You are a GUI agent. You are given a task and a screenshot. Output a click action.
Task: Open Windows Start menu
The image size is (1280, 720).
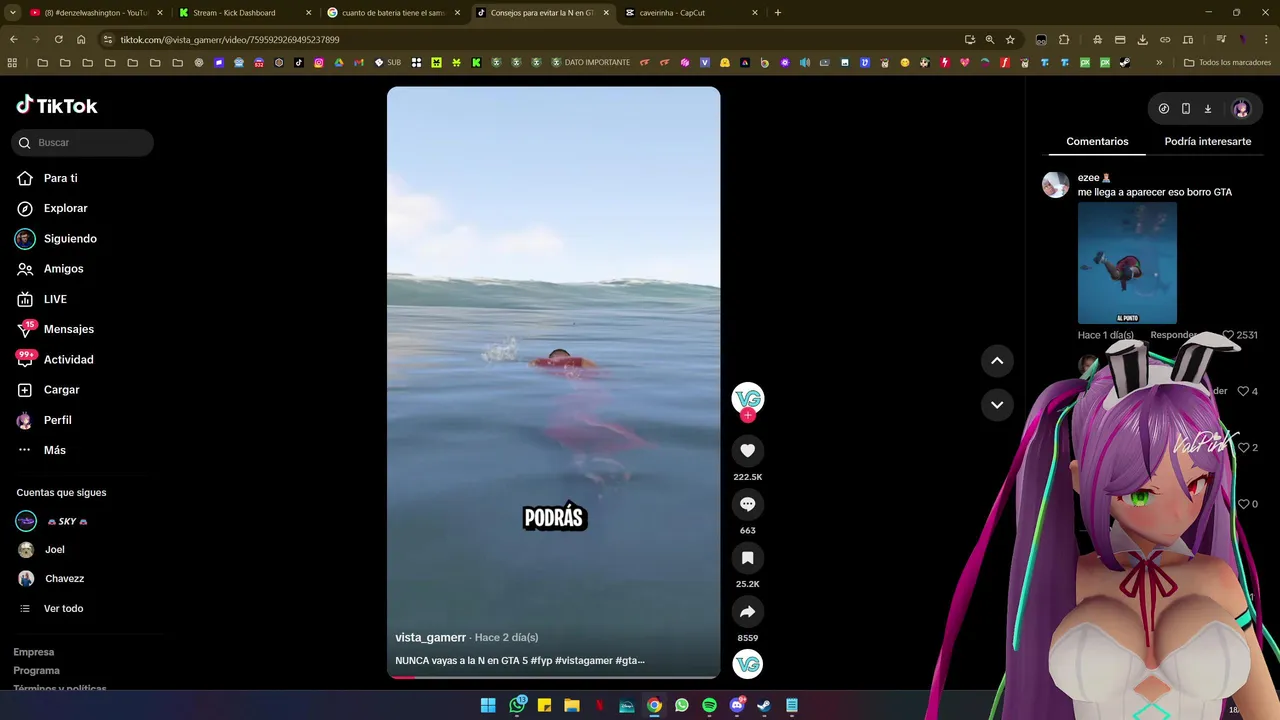click(488, 705)
